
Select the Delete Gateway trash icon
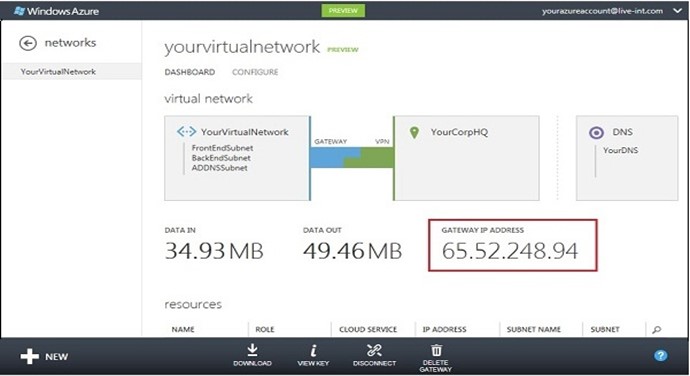pos(436,350)
